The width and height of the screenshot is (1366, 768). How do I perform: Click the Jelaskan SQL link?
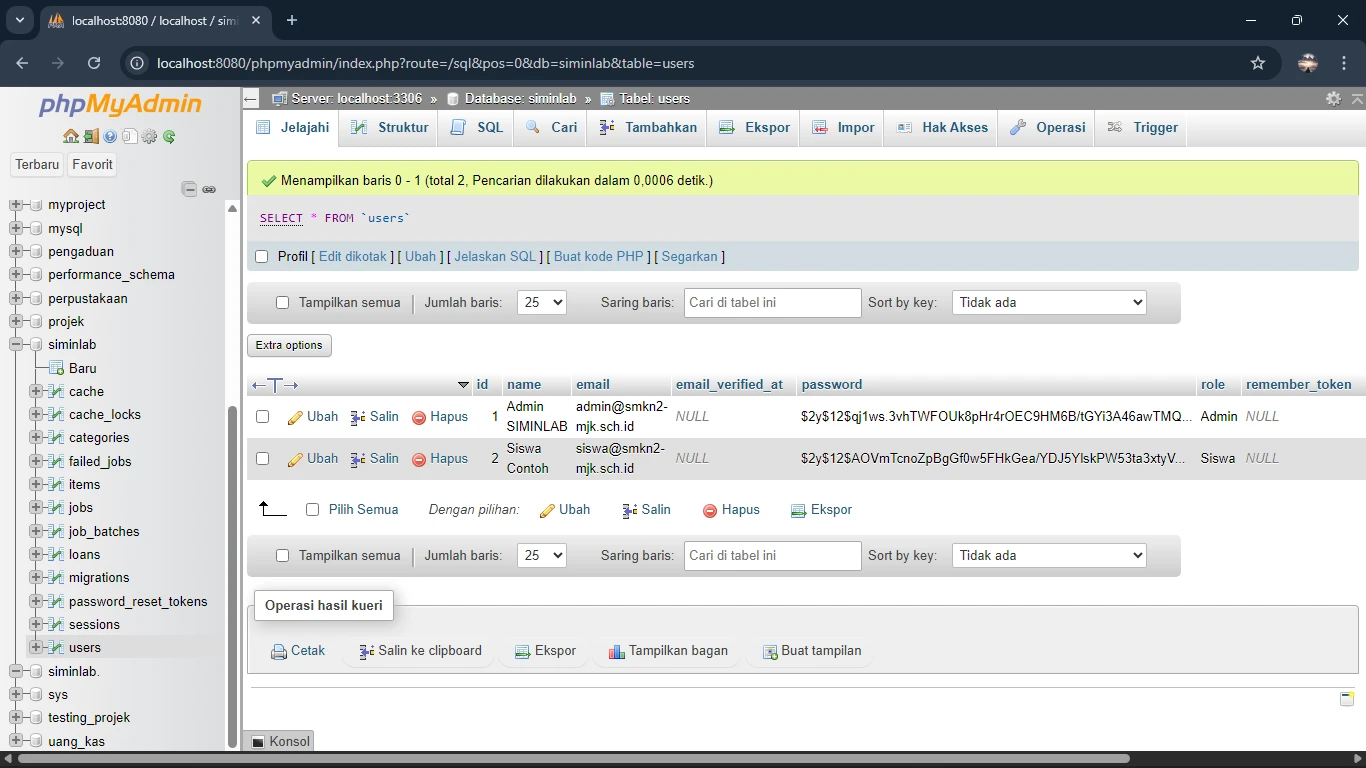coord(495,257)
